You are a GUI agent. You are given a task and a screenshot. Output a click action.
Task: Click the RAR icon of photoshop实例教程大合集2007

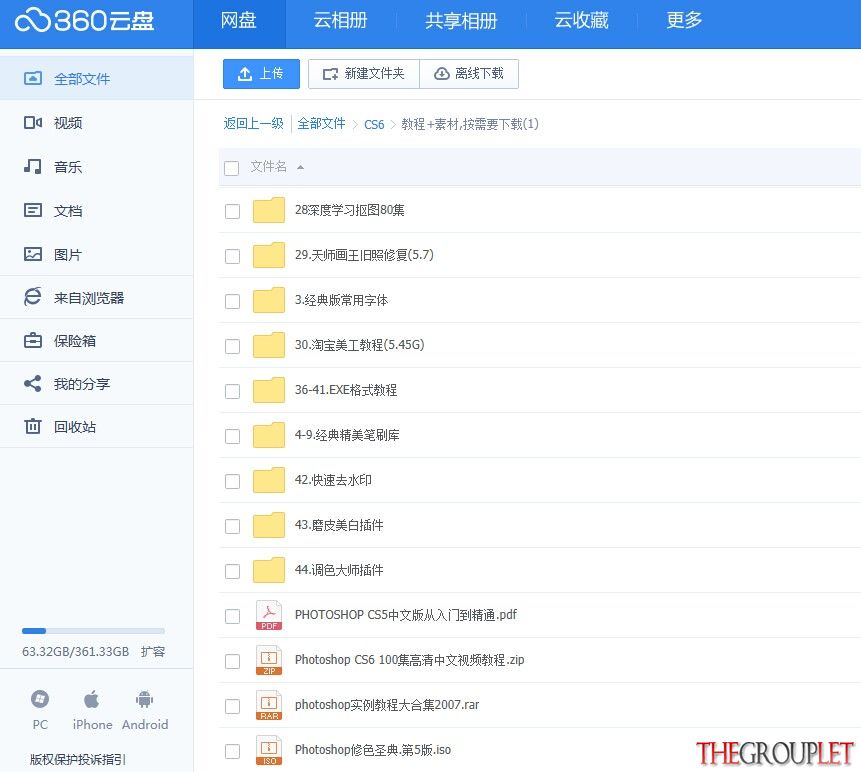(269, 706)
